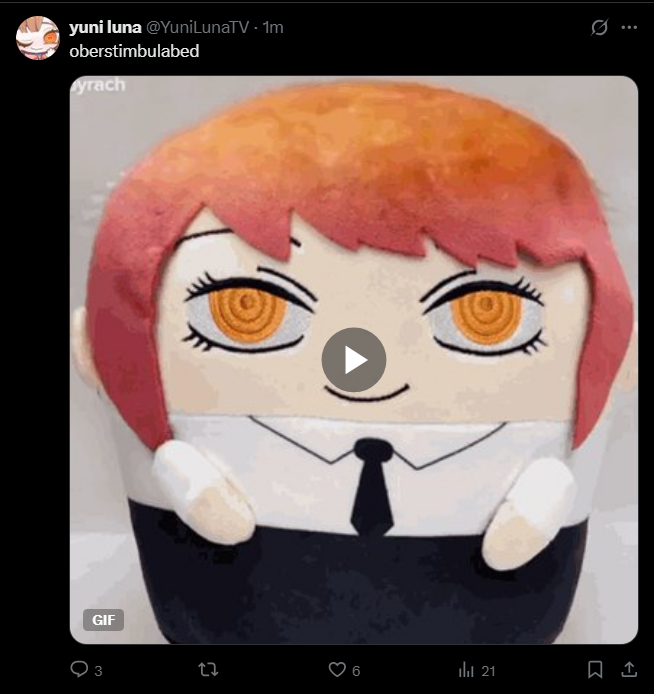The image size is (654, 694).
Task: Click the reply count of 3
Action: click(98, 671)
